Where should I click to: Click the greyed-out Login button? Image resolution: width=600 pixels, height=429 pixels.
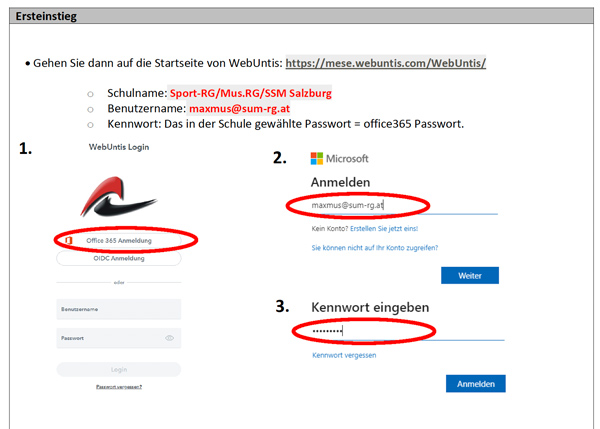coord(119,370)
